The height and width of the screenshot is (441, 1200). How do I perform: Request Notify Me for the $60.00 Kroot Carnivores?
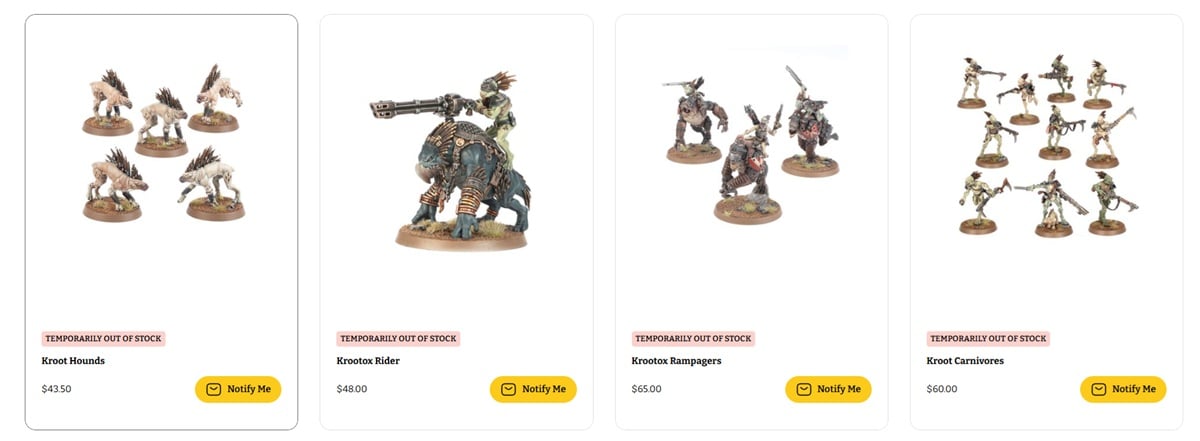[1123, 389]
